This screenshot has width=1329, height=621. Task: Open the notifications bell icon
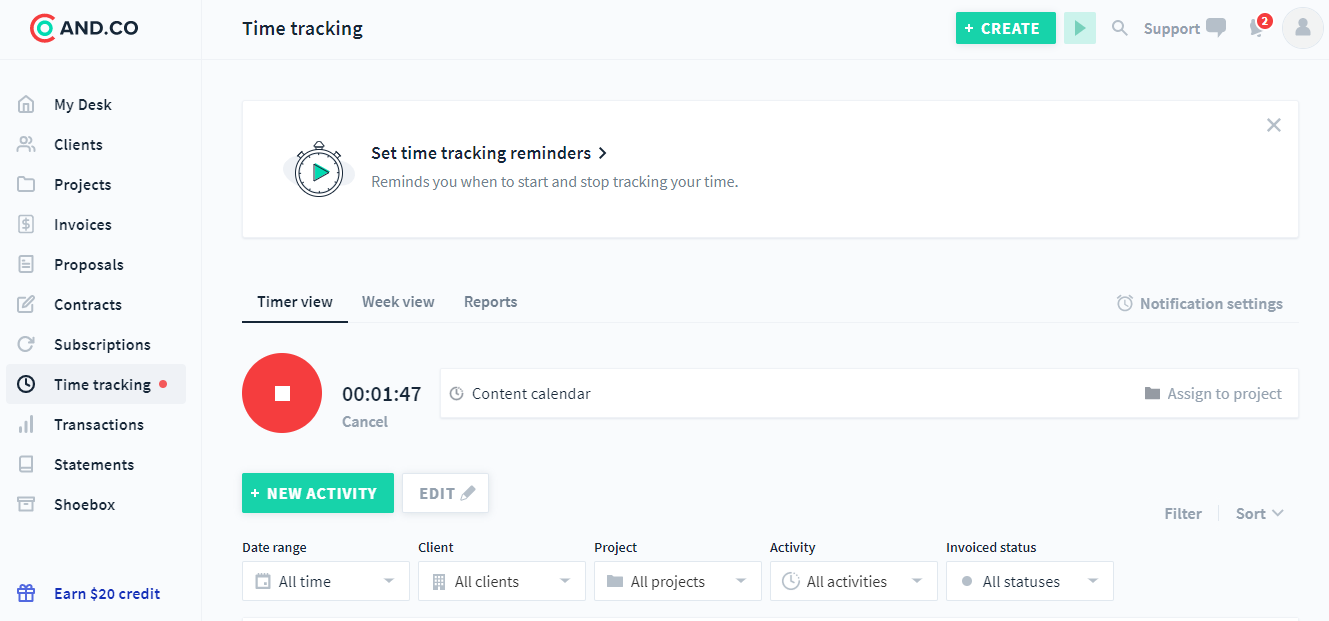tap(1258, 27)
